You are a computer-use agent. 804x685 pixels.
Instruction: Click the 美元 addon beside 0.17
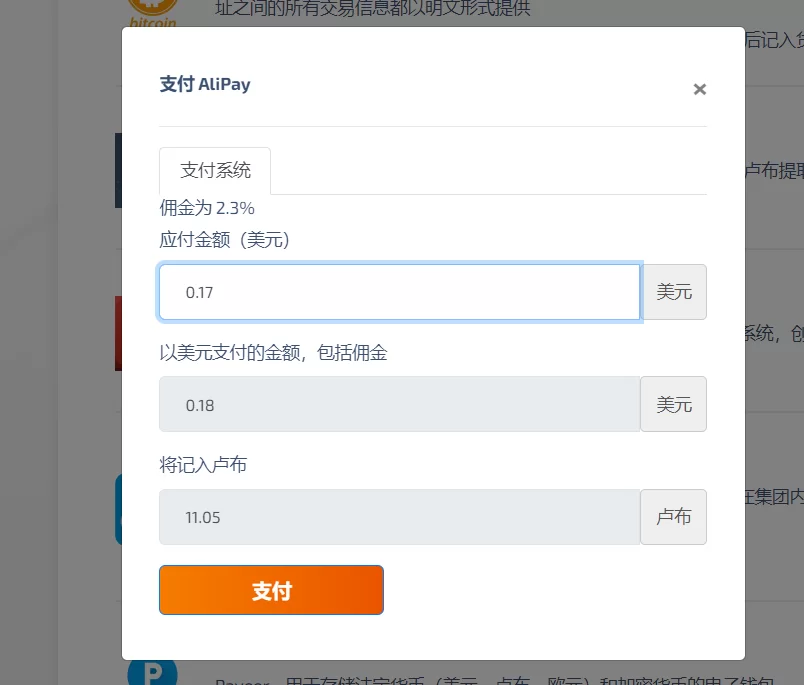pos(674,292)
